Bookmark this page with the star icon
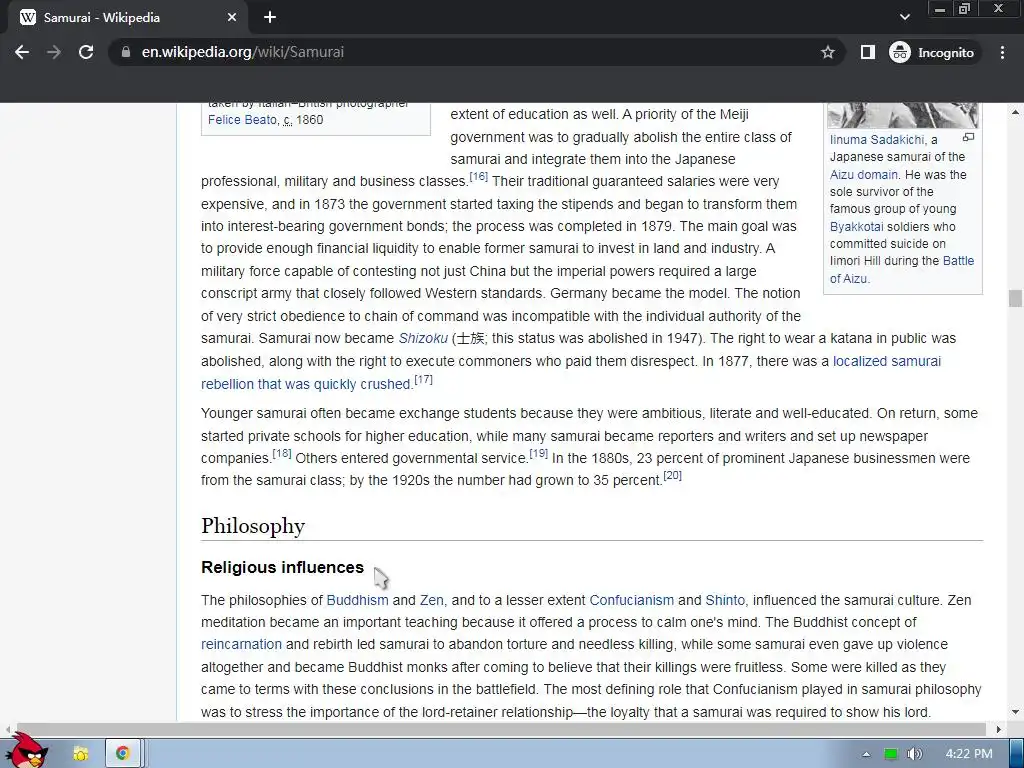Image resolution: width=1024 pixels, height=768 pixels. coord(827,52)
